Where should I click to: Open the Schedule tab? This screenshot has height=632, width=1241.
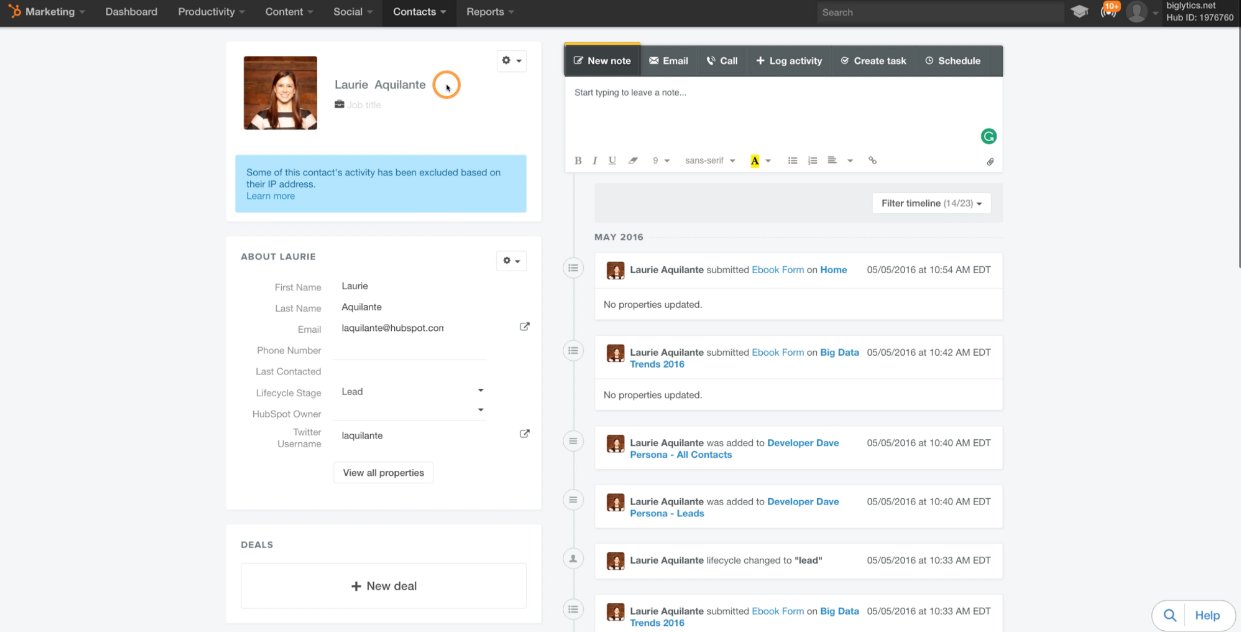[x=952, y=61]
